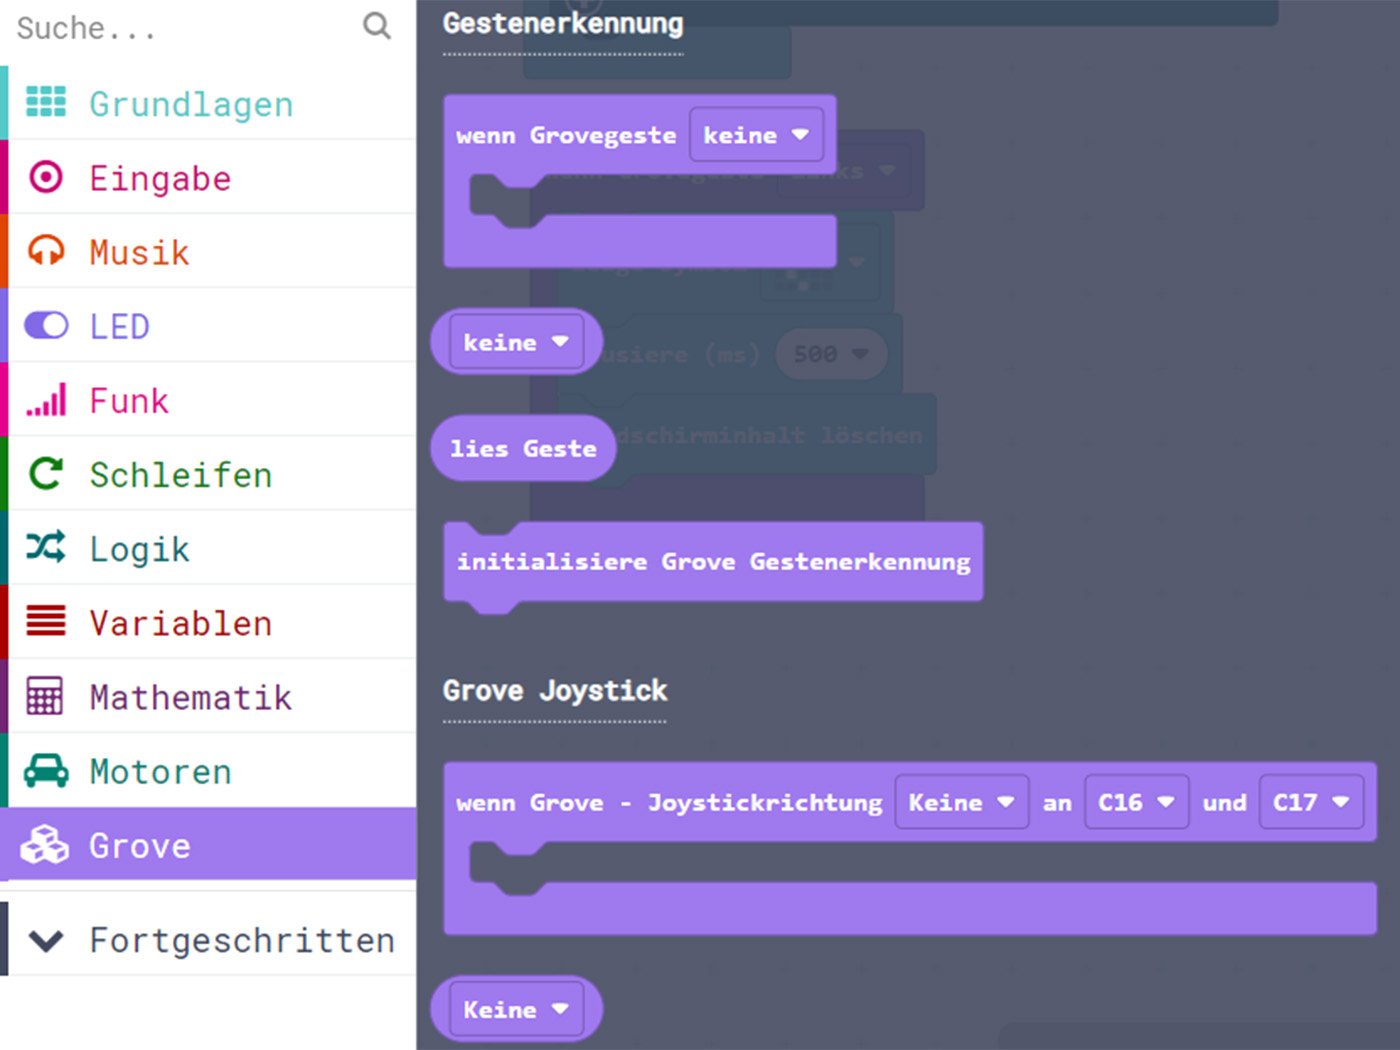1400x1050 pixels.
Task: Select the Grundlagen grid icon
Action: click(46, 102)
